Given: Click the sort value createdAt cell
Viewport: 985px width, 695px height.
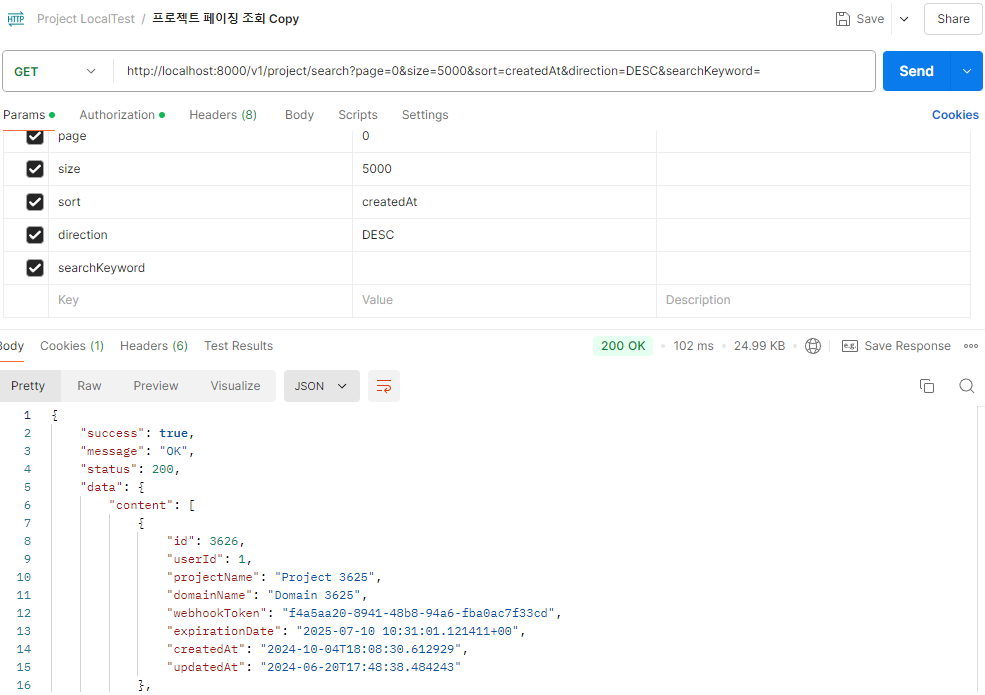Looking at the screenshot, I should (x=504, y=202).
